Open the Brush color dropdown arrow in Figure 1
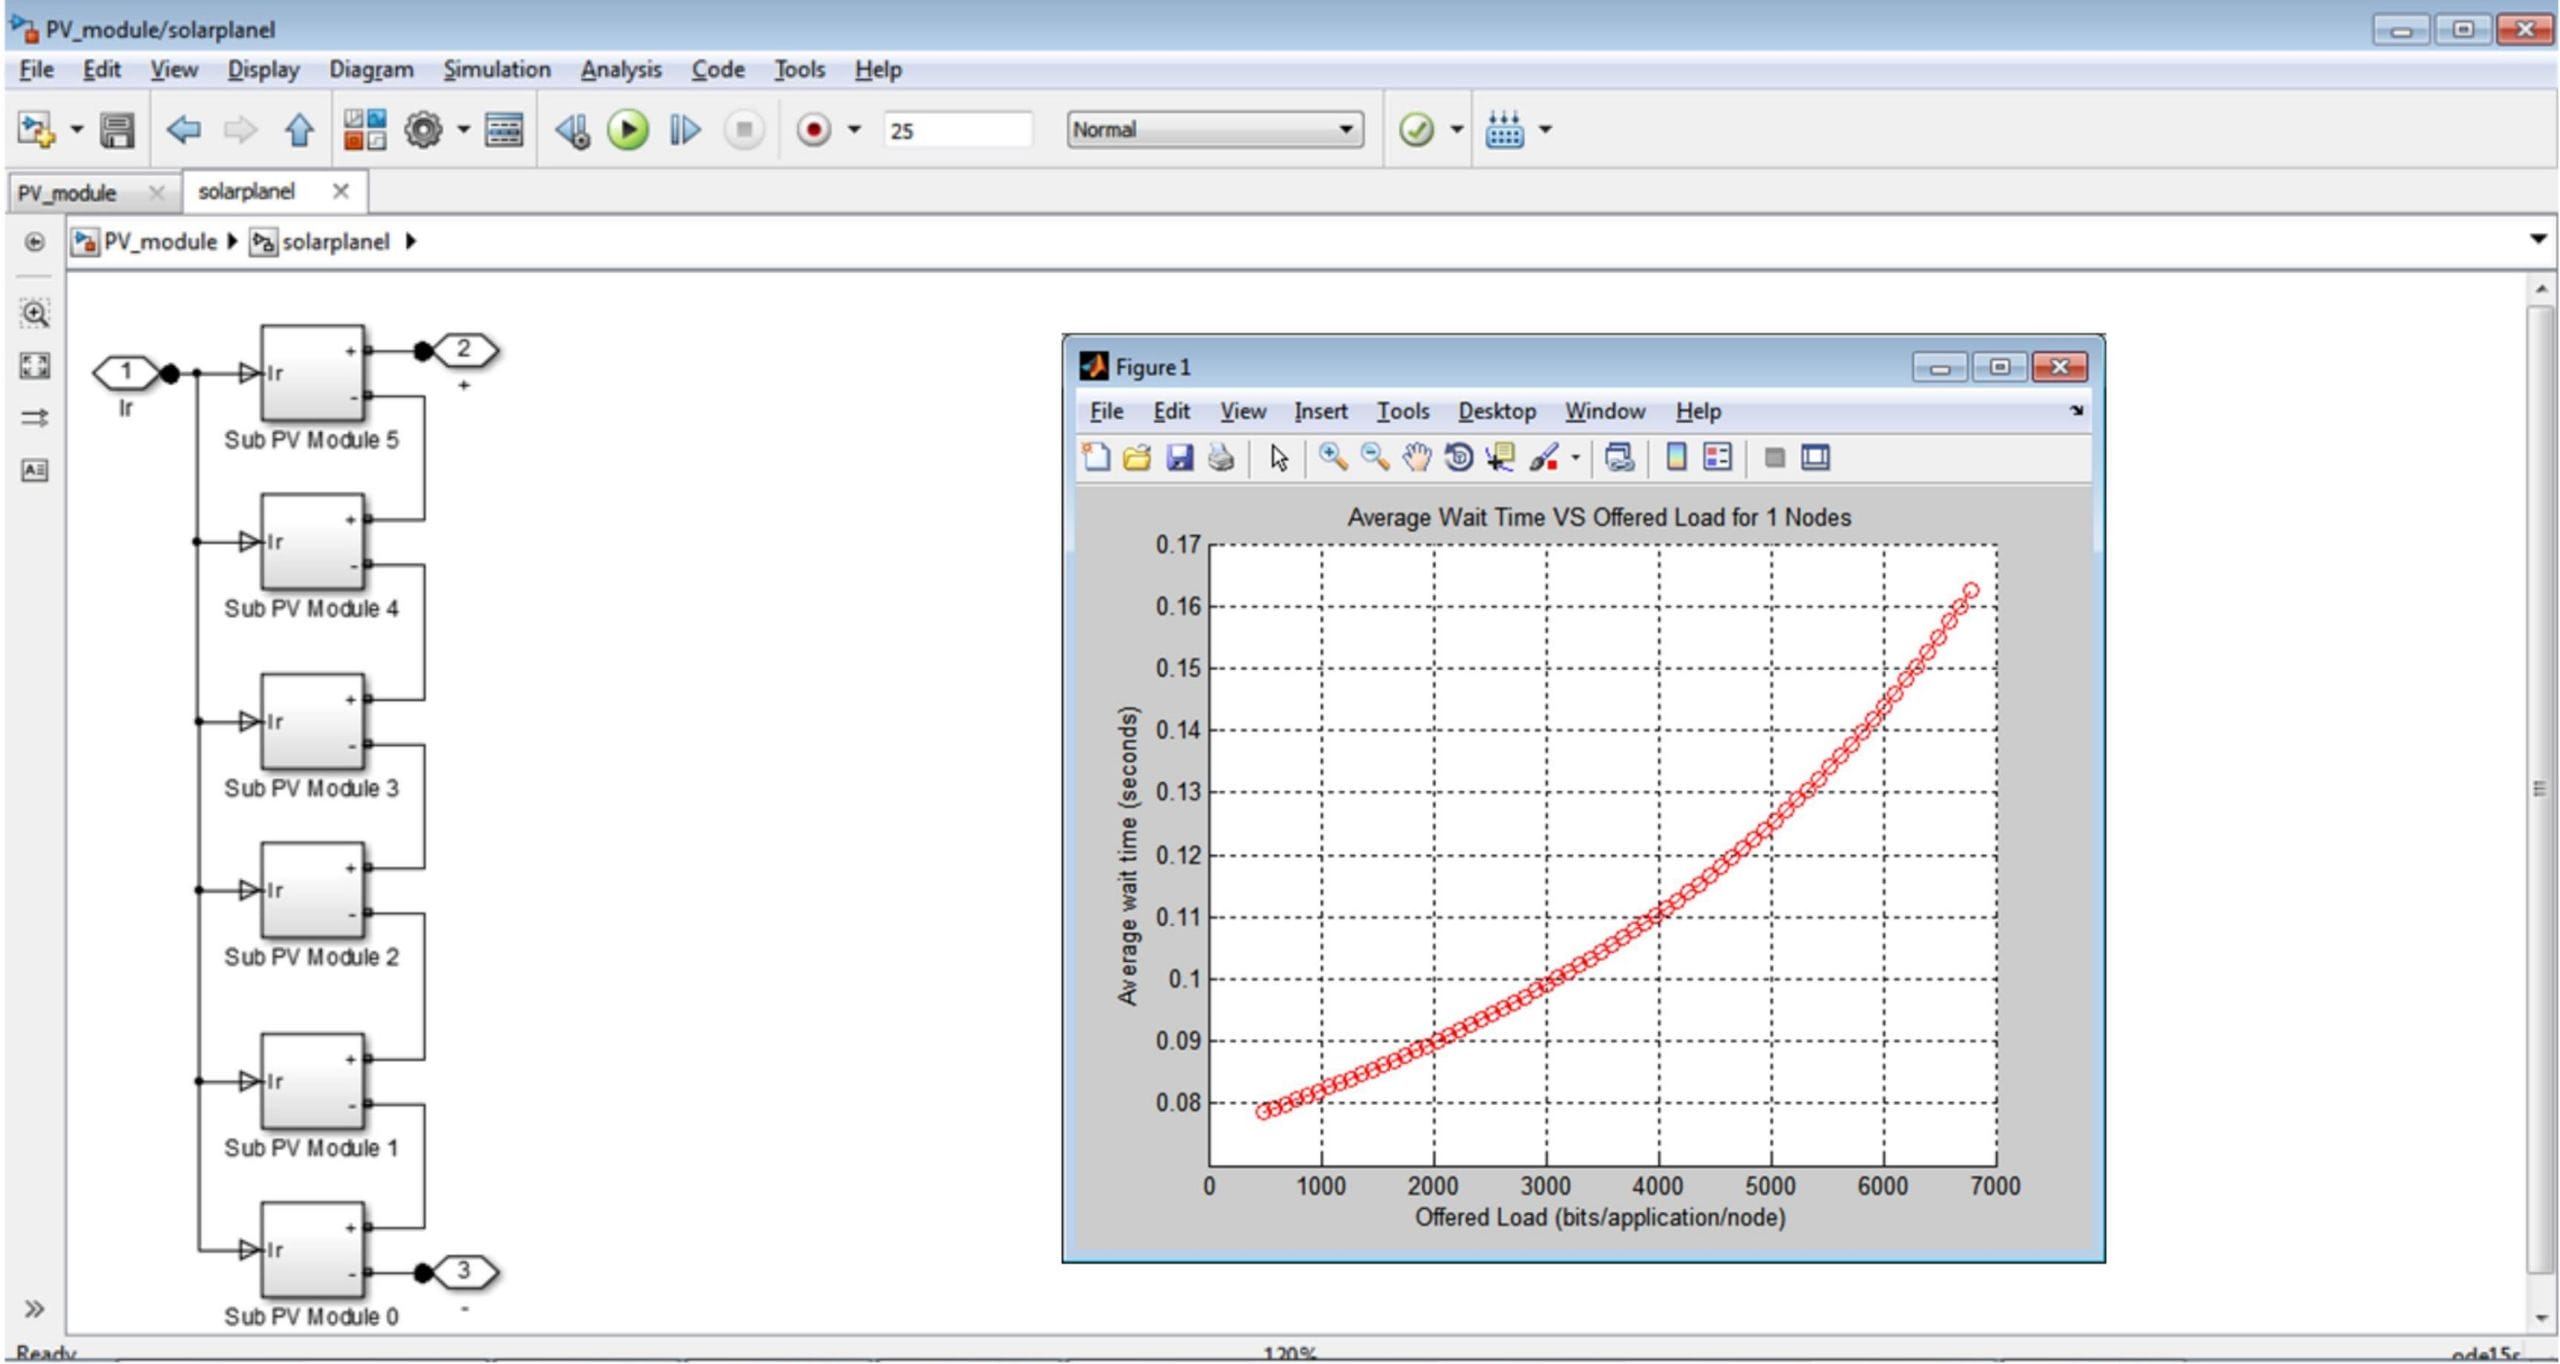2560x1364 pixels. pos(1576,458)
